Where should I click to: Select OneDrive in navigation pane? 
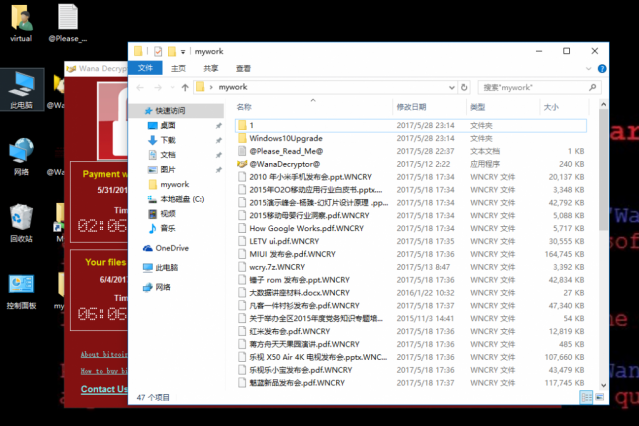[172, 248]
